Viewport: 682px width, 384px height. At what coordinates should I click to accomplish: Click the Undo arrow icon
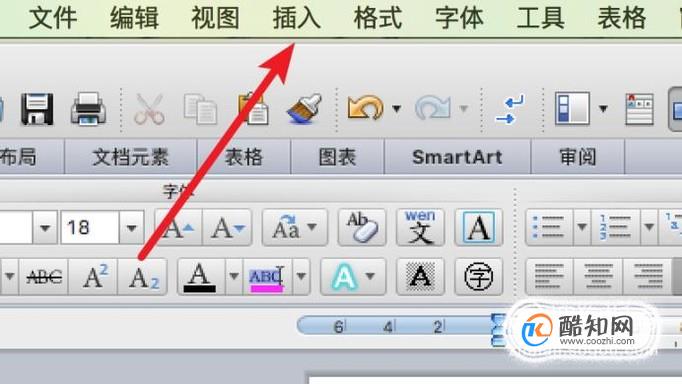tap(365, 107)
